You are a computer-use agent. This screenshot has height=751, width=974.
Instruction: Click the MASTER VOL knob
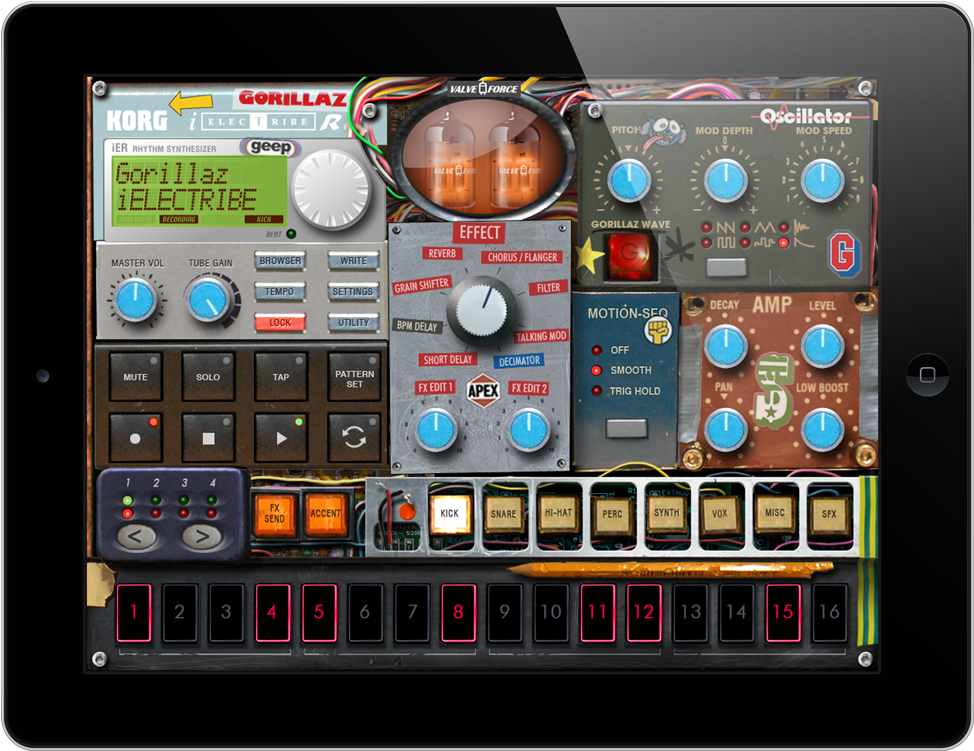pyautogui.click(x=135, y=300)
